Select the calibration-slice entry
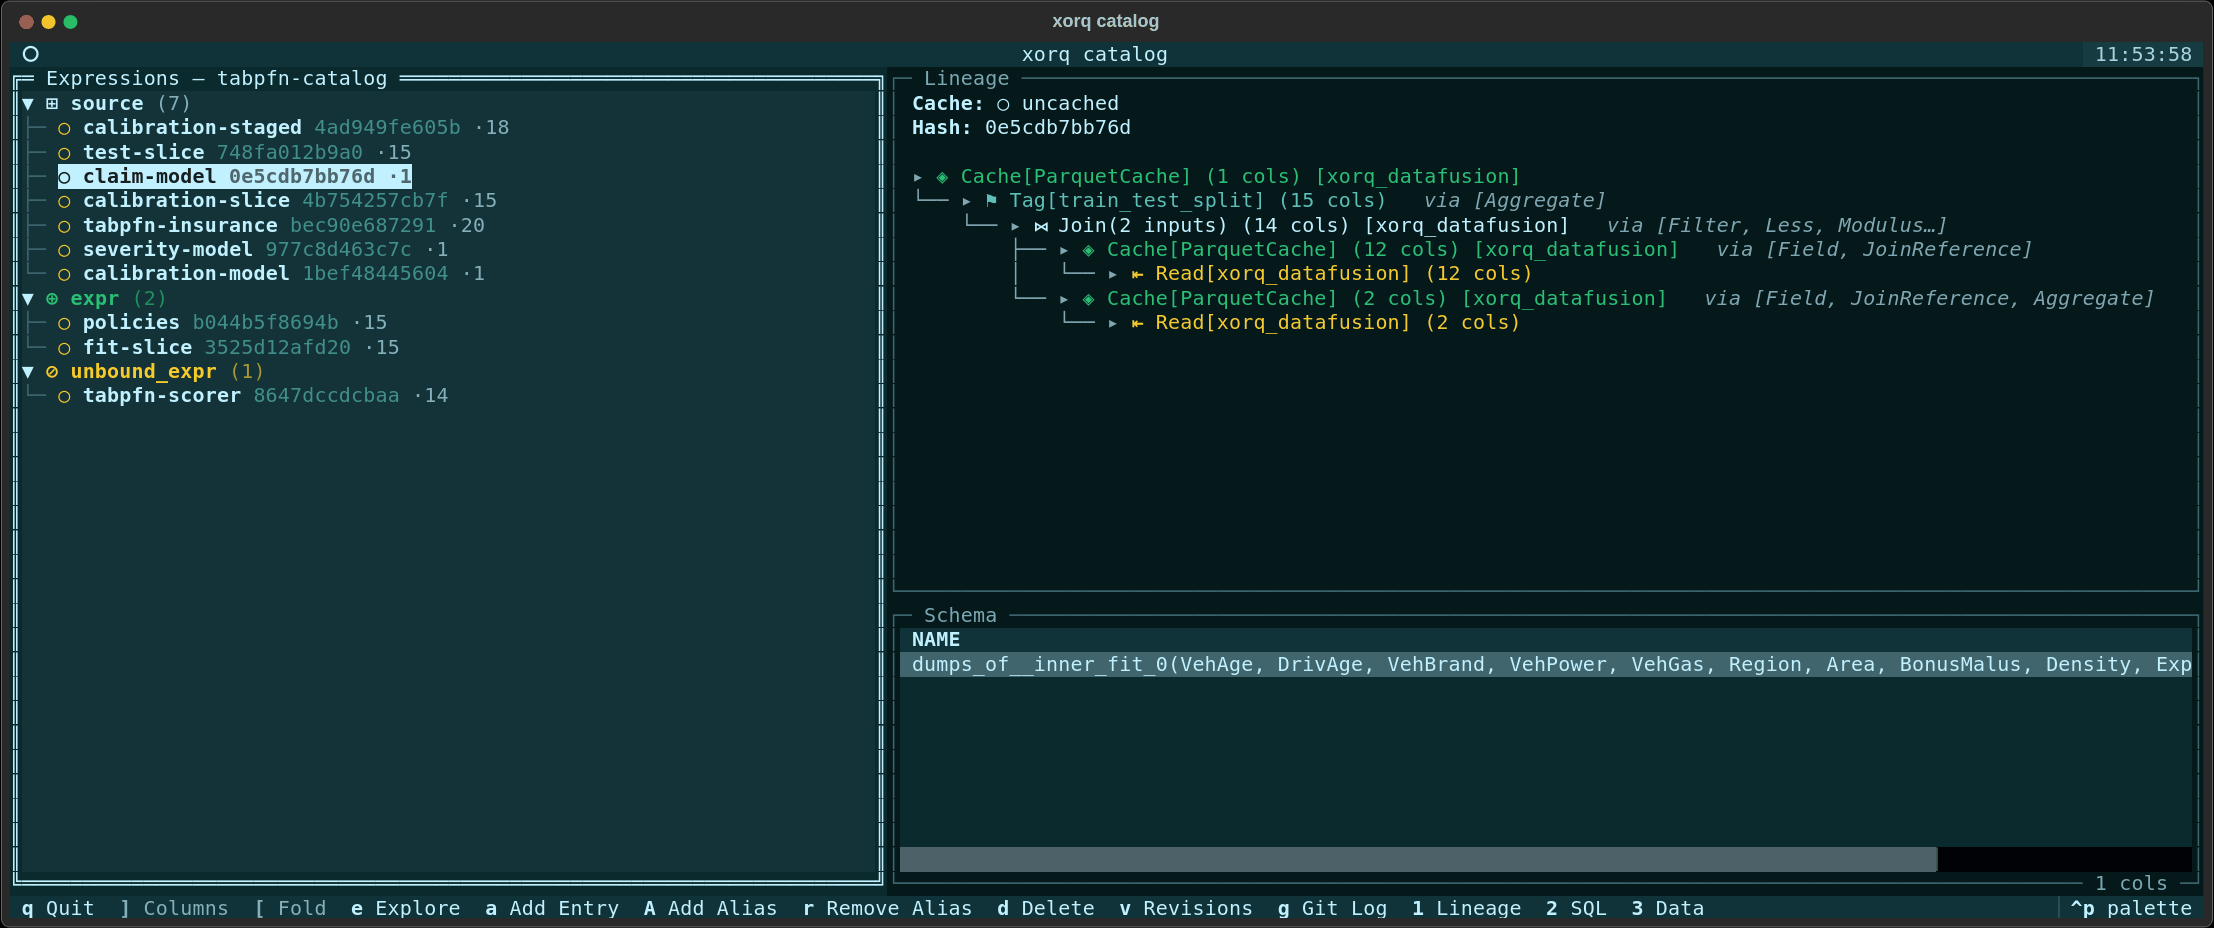 pos(277,201)
